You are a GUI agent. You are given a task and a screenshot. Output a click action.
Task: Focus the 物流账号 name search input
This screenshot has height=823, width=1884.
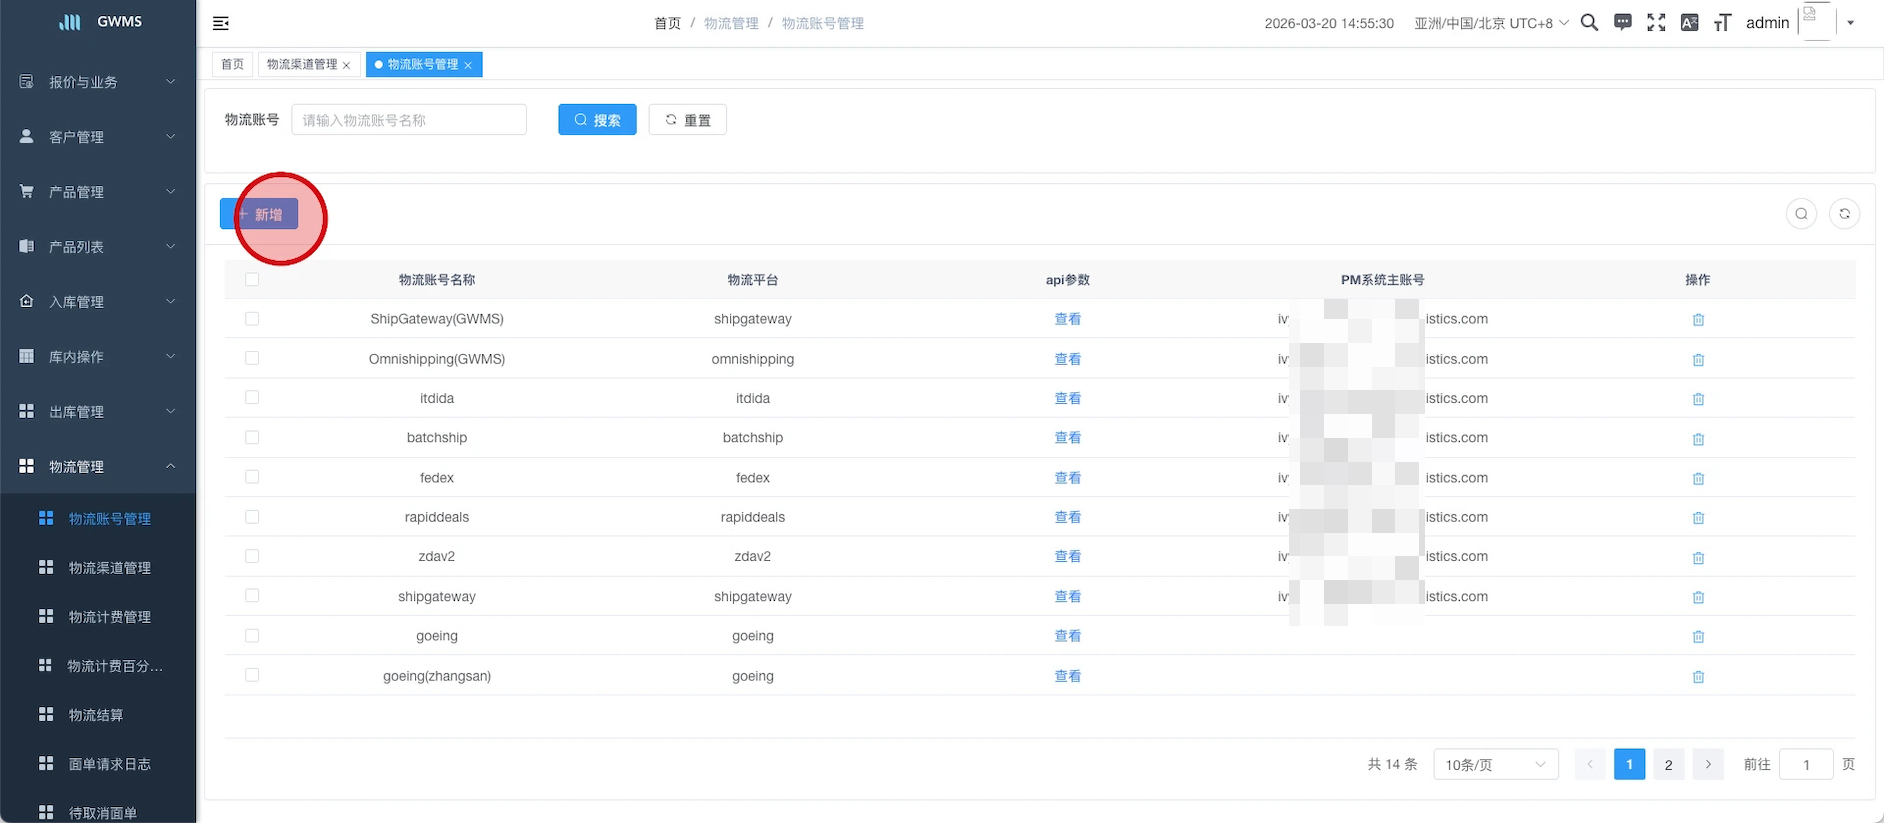pyautogui.click(x=409, y=120)
